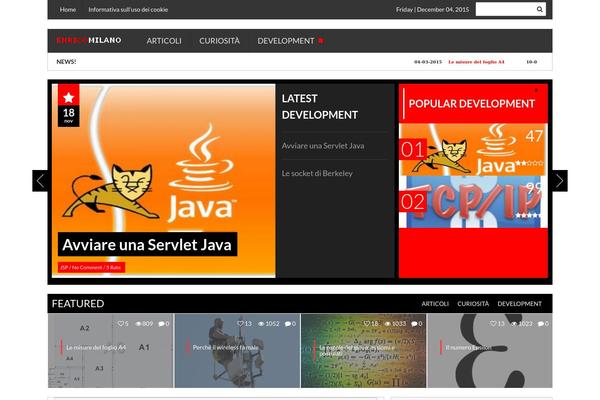The width and height of the screenshot is (600, 400).
Task: Like the 'Il numero Epsilon' card heart
Action: [x=493, y=323]
